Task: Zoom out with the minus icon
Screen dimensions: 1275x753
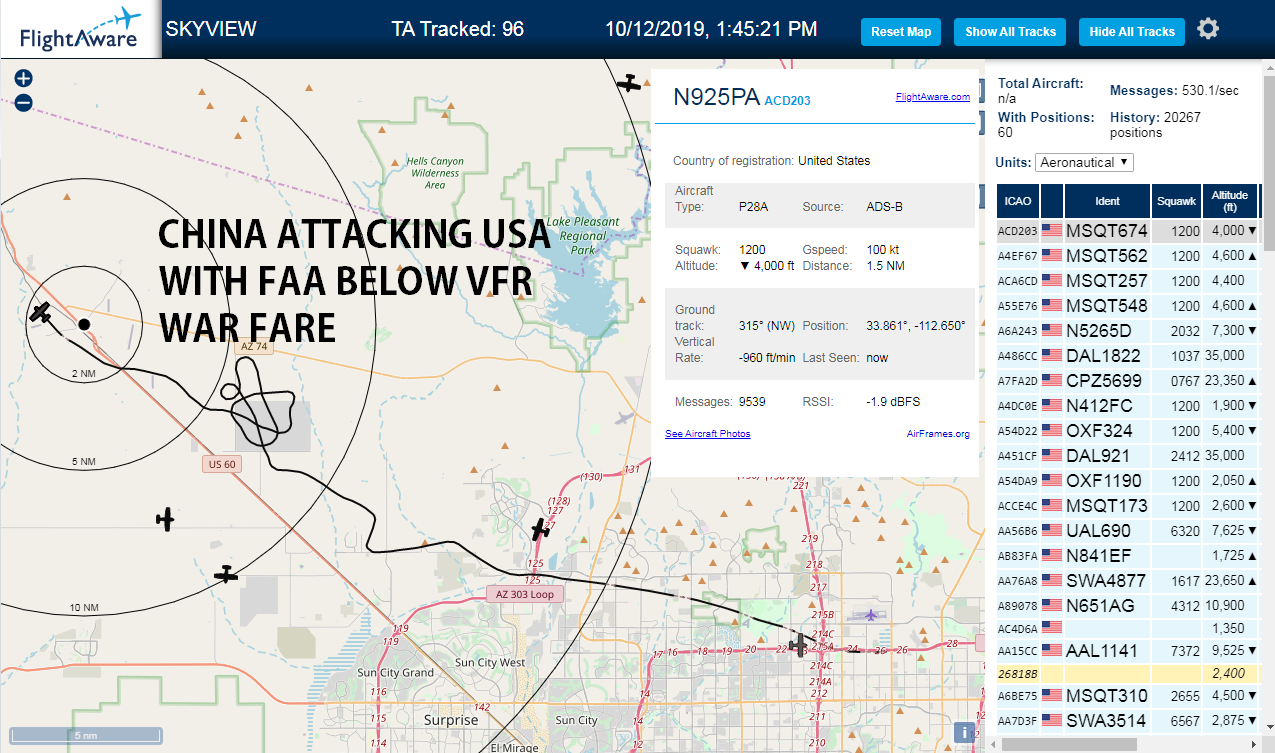Action: [24, 102]
